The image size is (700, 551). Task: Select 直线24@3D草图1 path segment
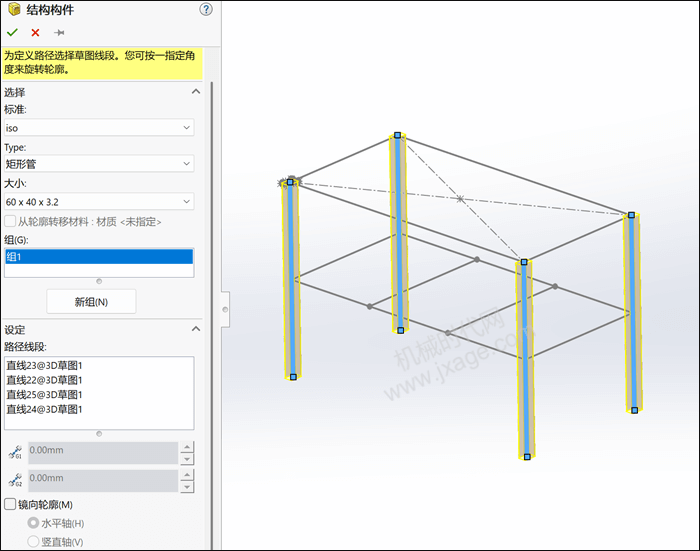coord(44,409)
